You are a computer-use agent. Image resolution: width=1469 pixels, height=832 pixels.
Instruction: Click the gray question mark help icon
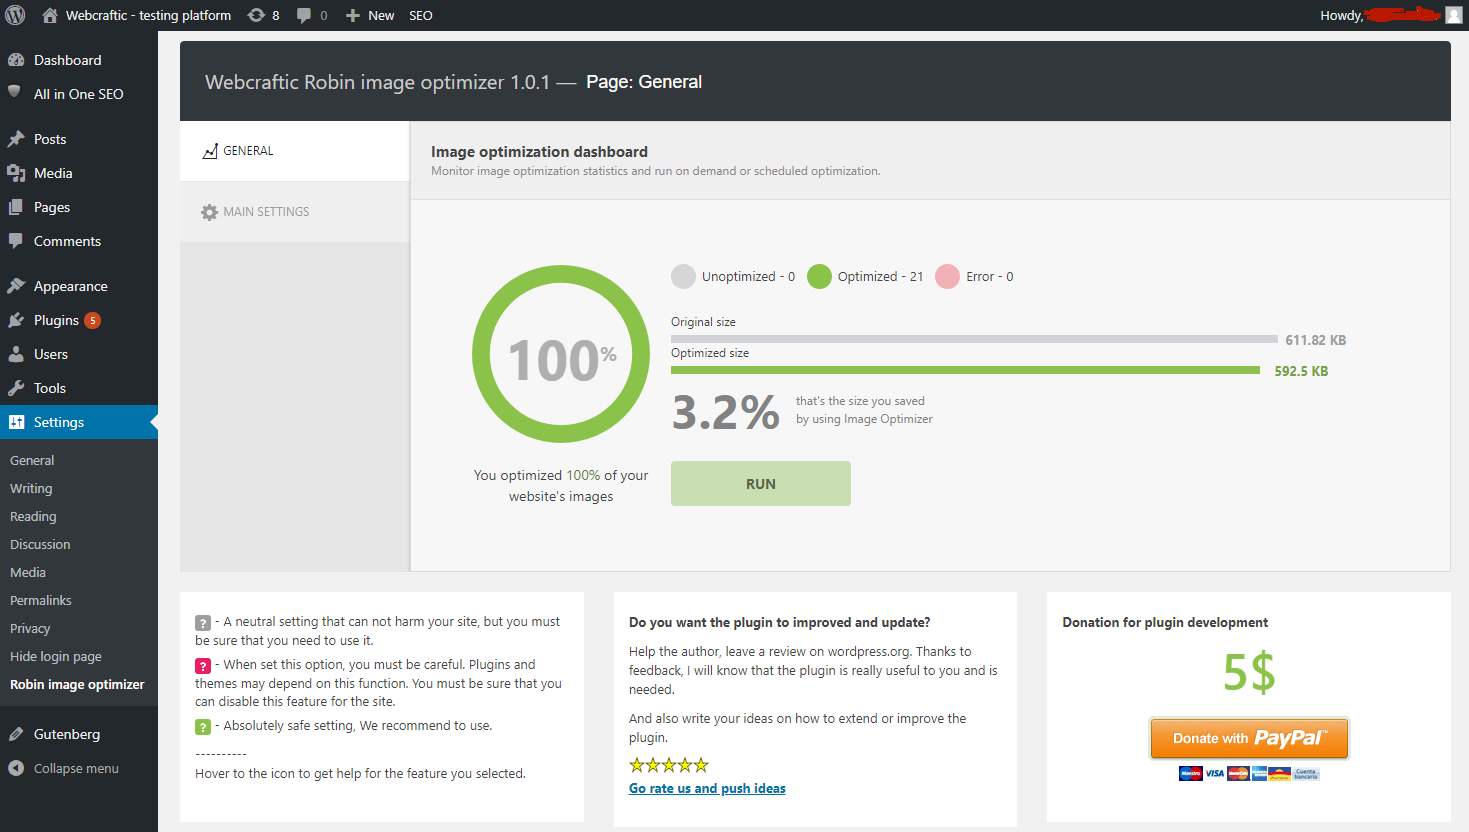203,623
